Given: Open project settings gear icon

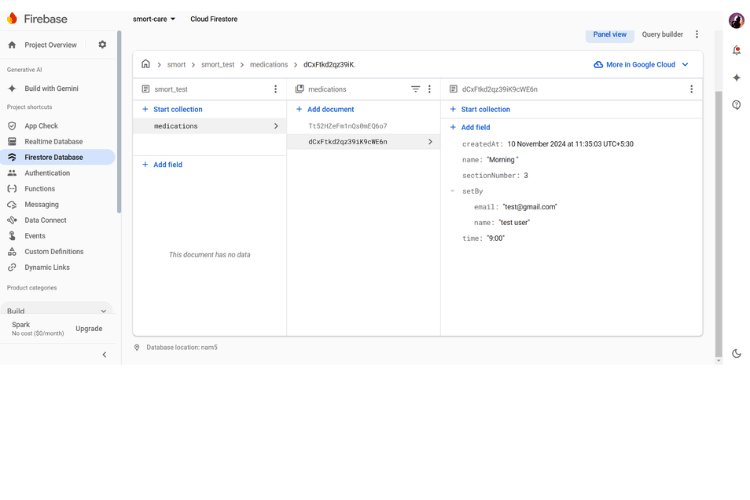Looking at the screenshot, I should tap(102, 44).
